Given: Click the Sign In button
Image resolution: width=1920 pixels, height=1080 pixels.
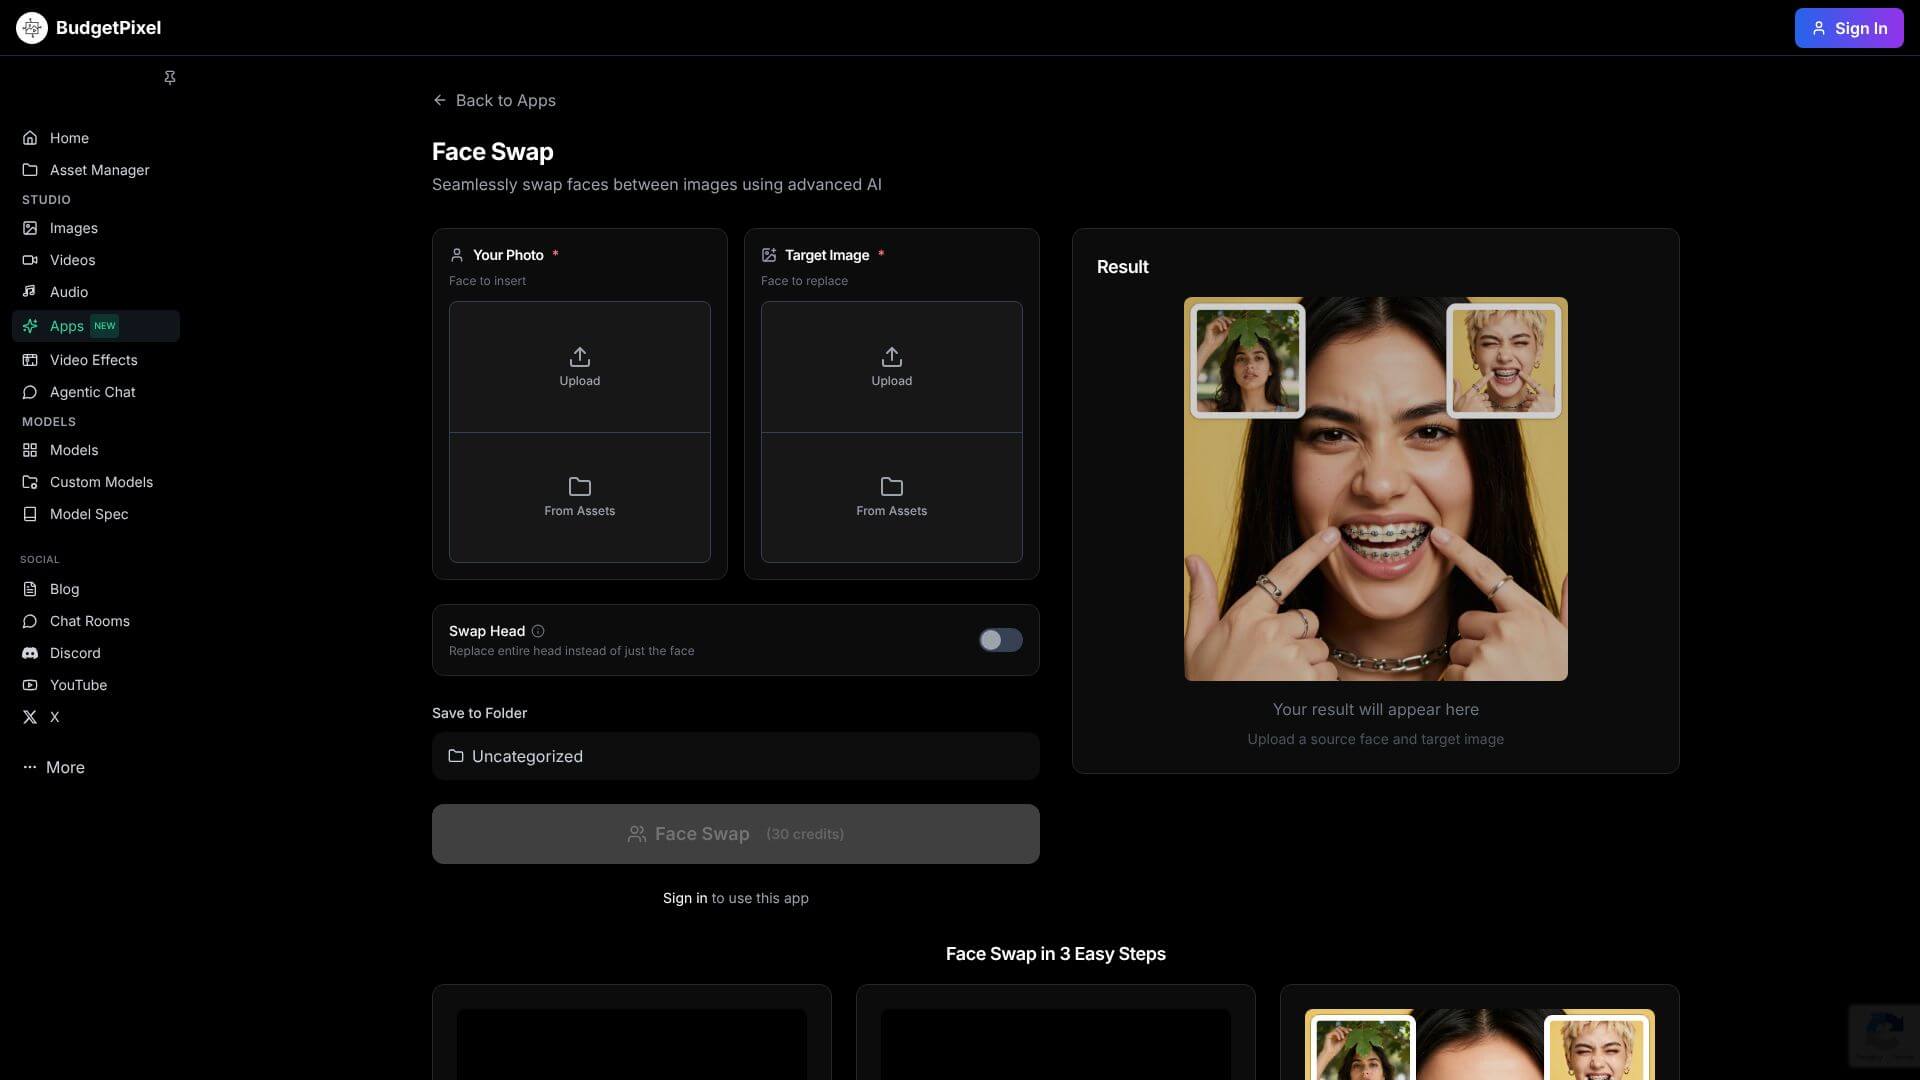Looking at the screenshot, I should click(1848, 28).
